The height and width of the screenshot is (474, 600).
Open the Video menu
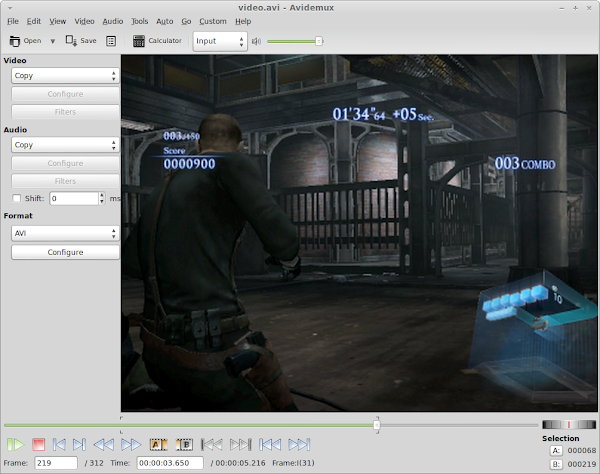pyautogui.click(x=84, y=21)
